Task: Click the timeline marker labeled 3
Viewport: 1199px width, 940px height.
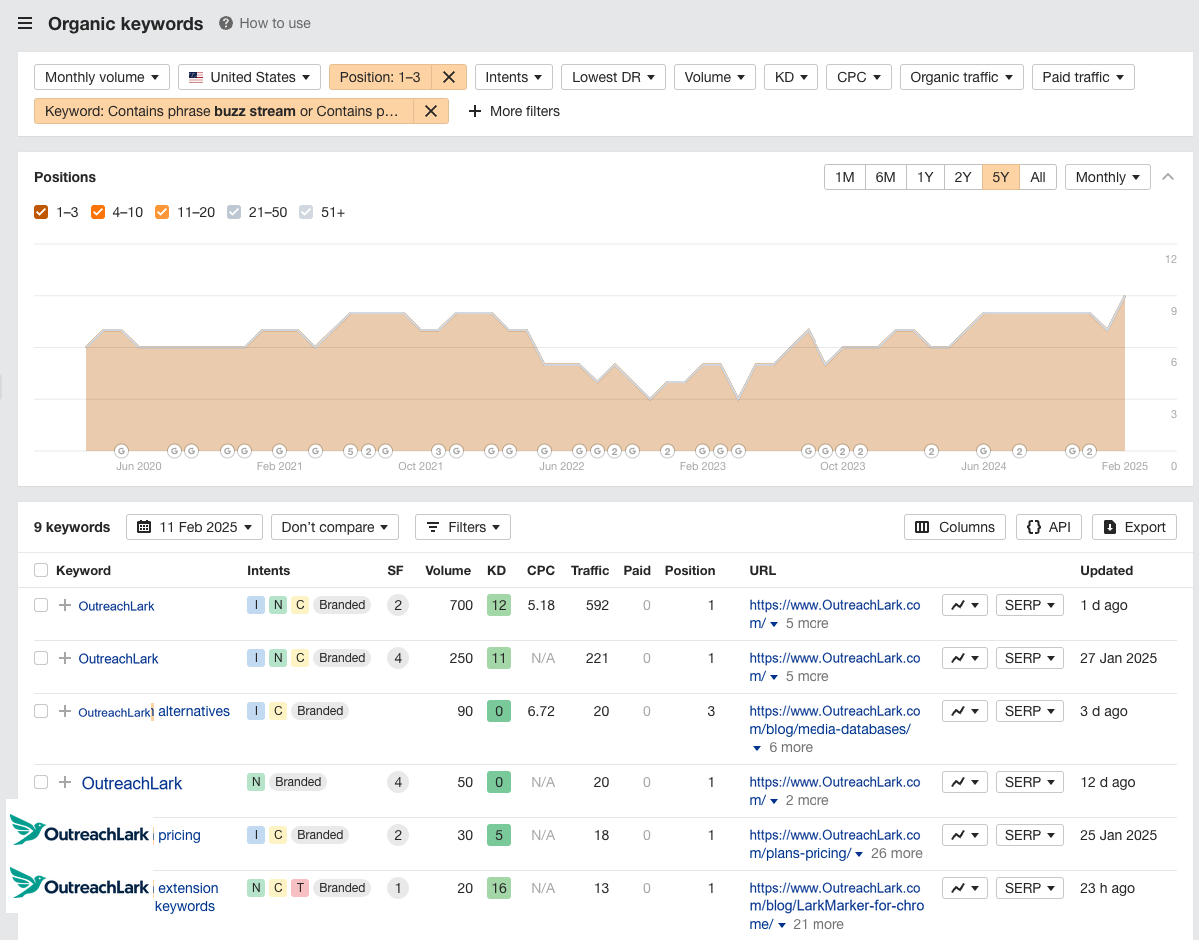Action: click(438, 451)
